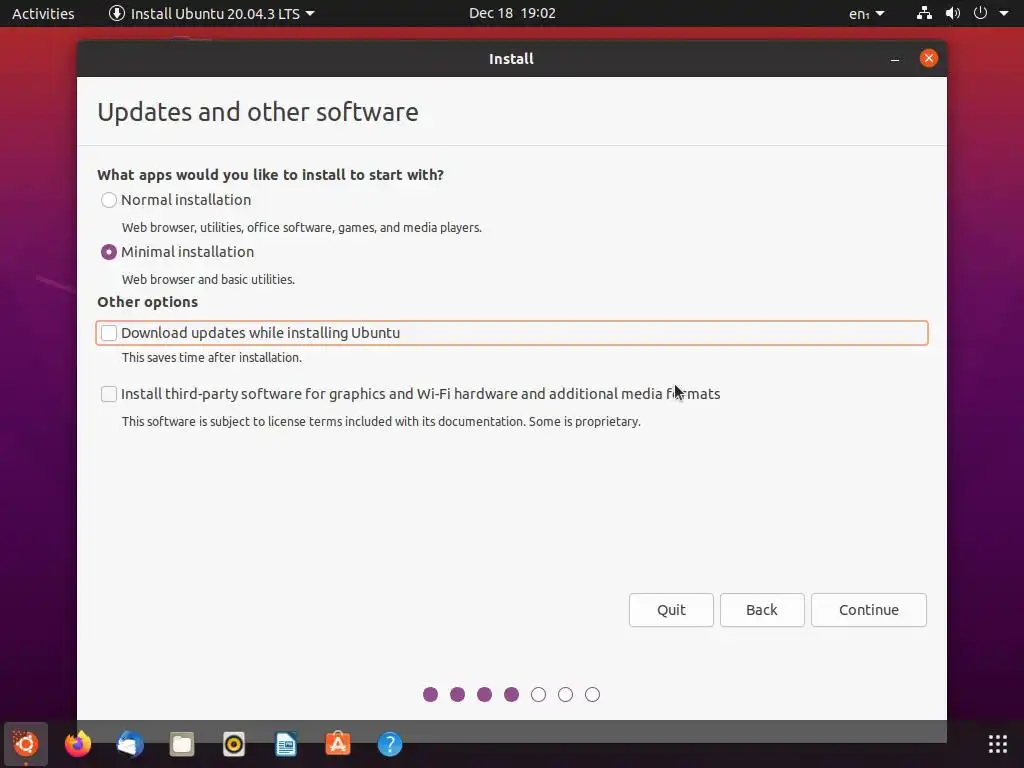Open the Ubuntu installer dock icon
This screenshot has height=768, width=1024.
tap(25, 744)
